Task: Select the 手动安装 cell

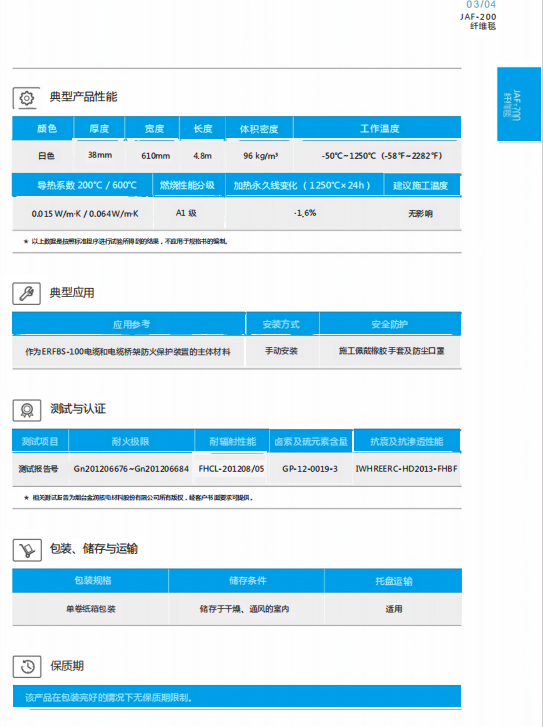Action: [x=281, y=351]
